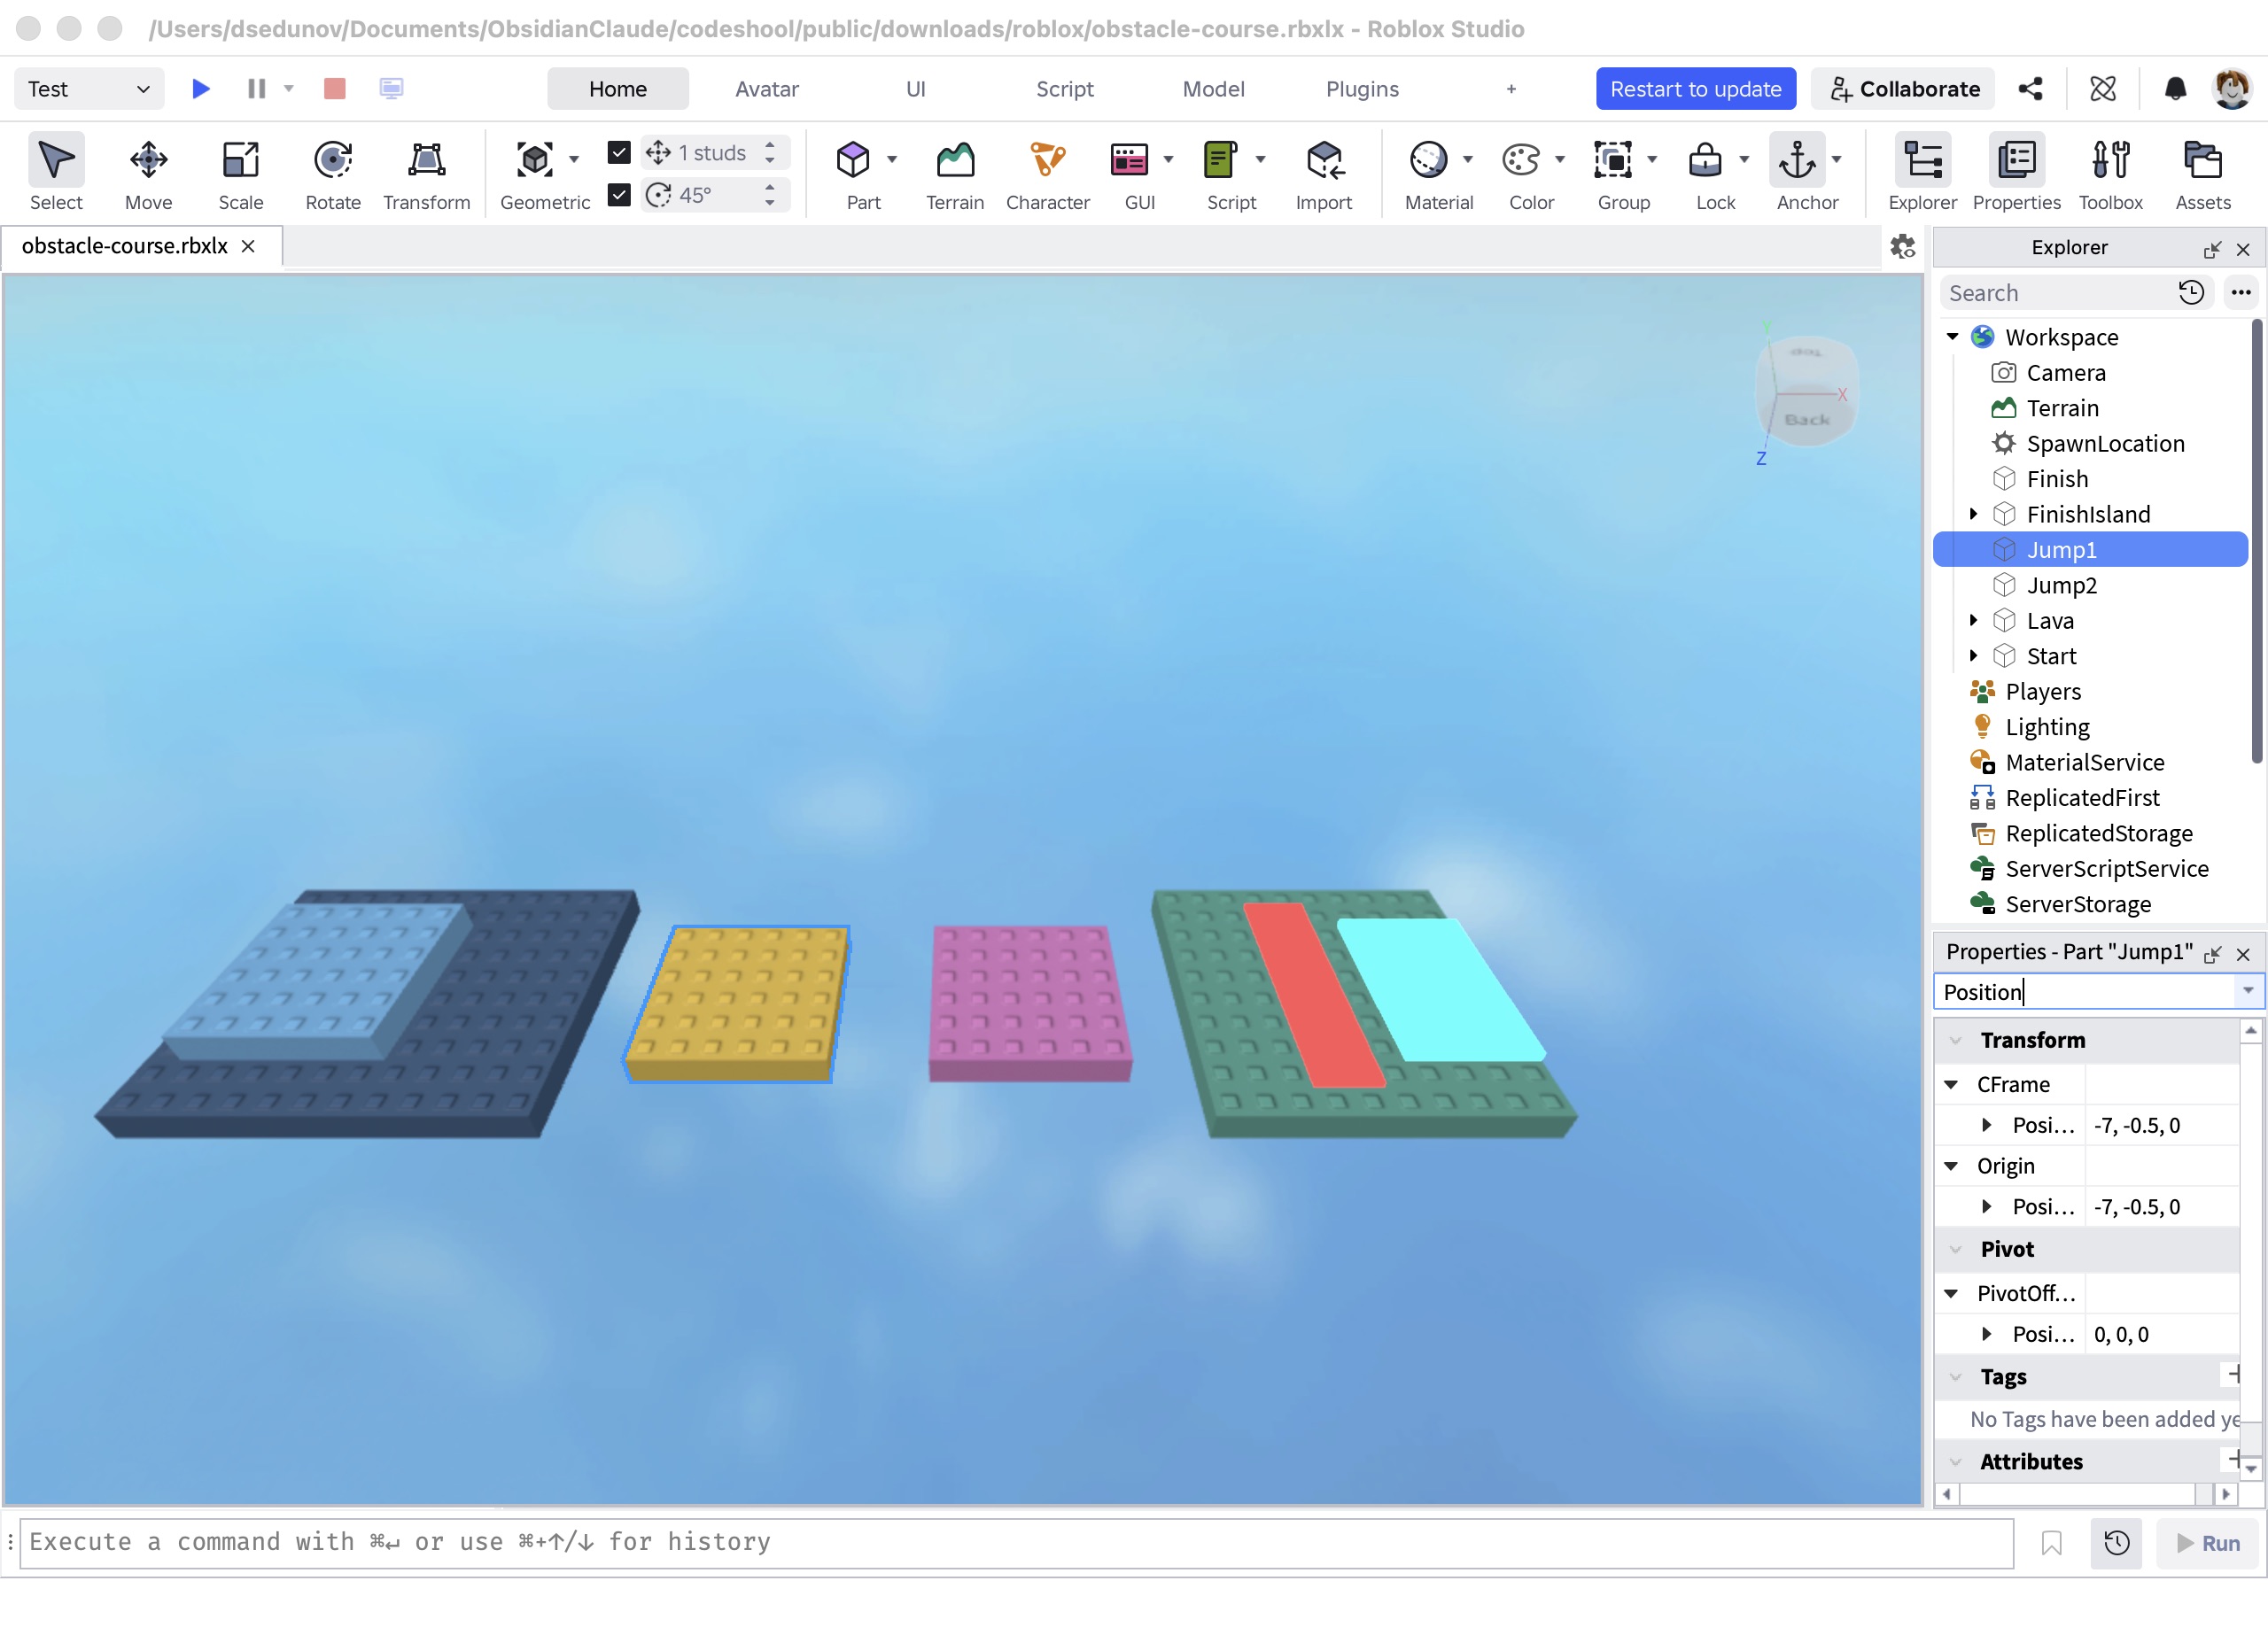Open the Plugins tab
2268x1635 pixels.
coord(1362,89)
